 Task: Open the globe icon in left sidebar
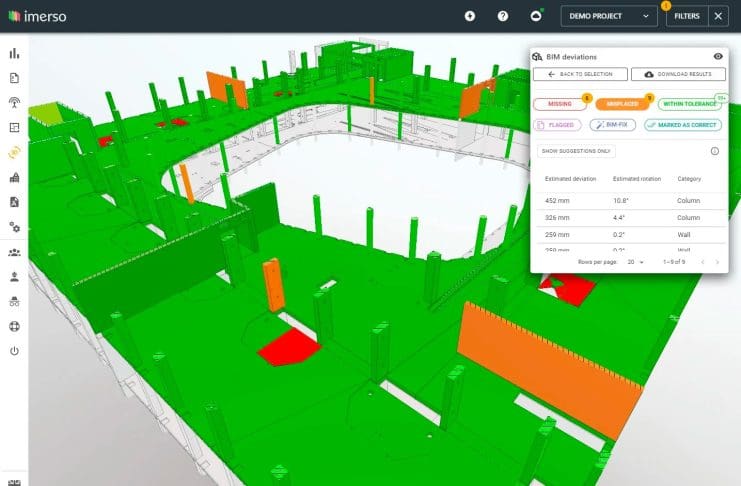14,326
